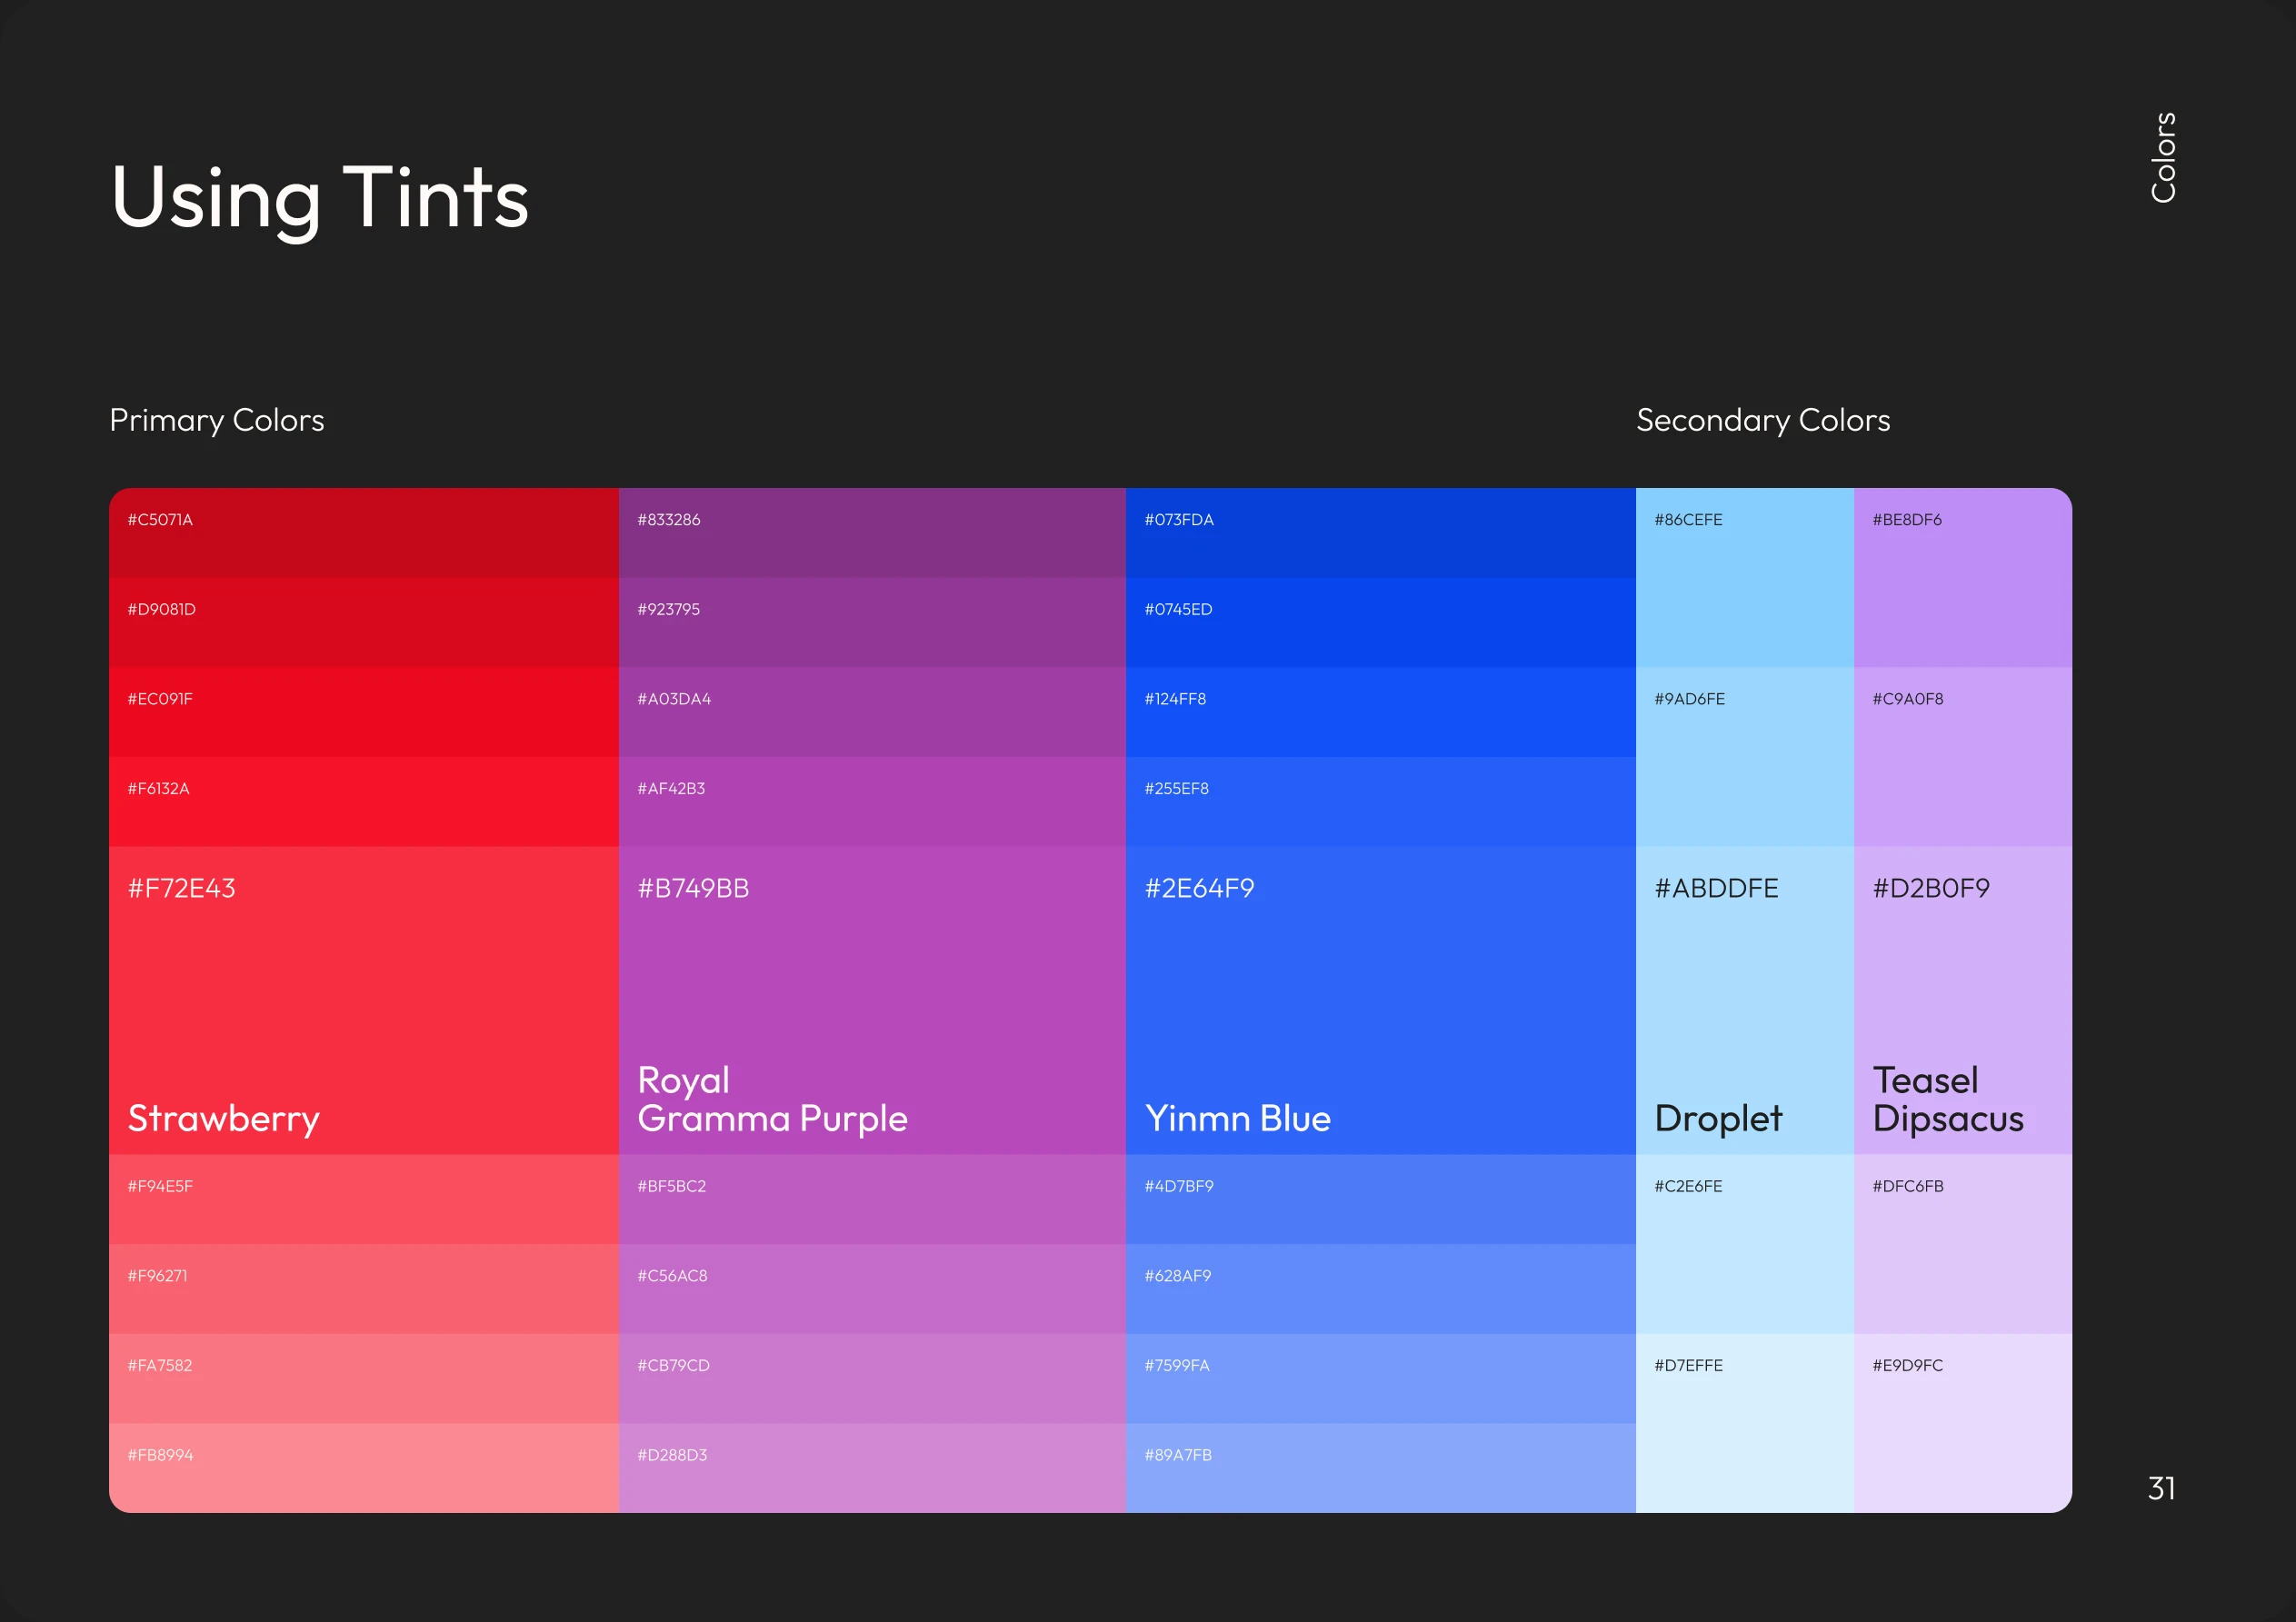Click the Primary Colors heading

(215, 421)
